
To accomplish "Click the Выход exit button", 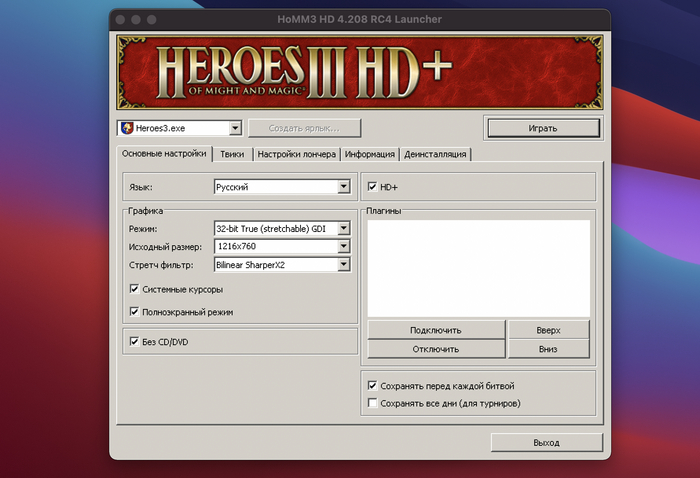I will (x=547, y=442).
